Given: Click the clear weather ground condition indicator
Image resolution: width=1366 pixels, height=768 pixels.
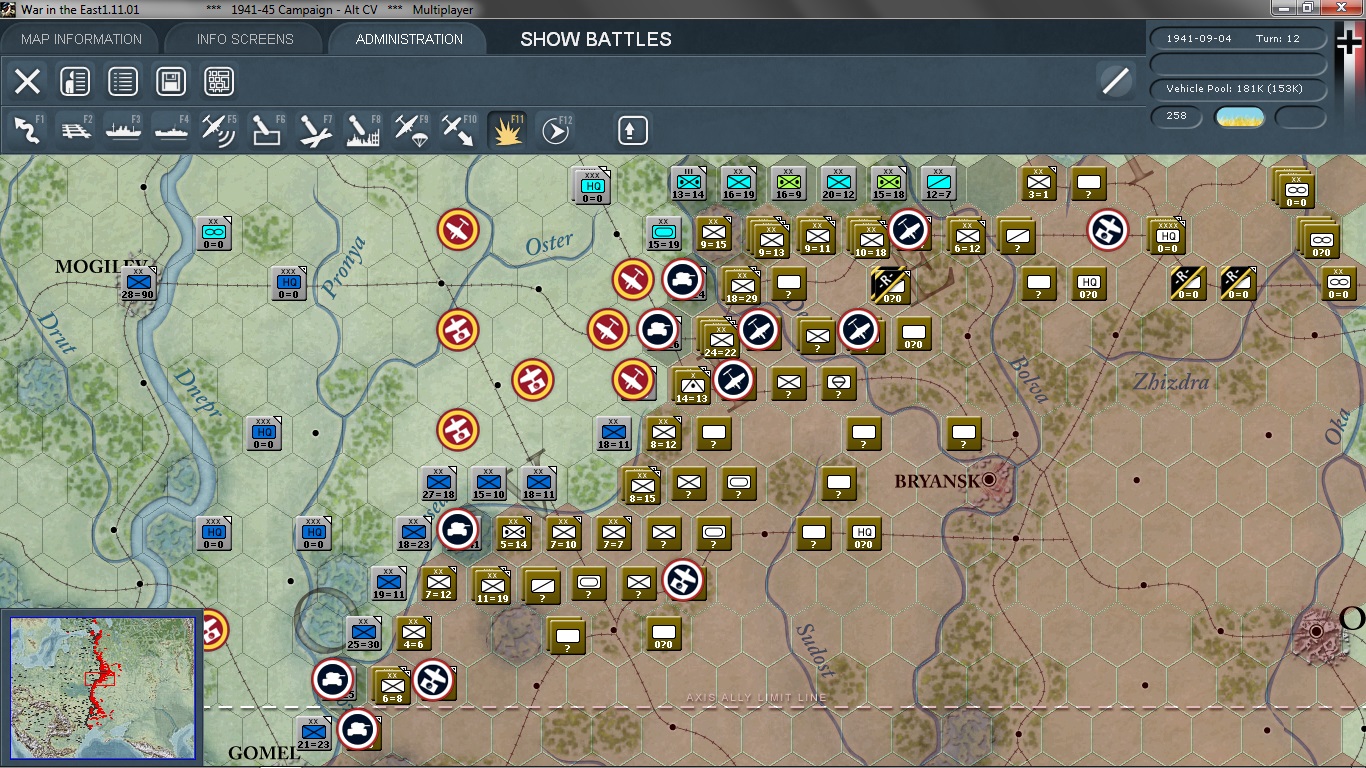Looking at the screenshot, I should (1239, 117).
